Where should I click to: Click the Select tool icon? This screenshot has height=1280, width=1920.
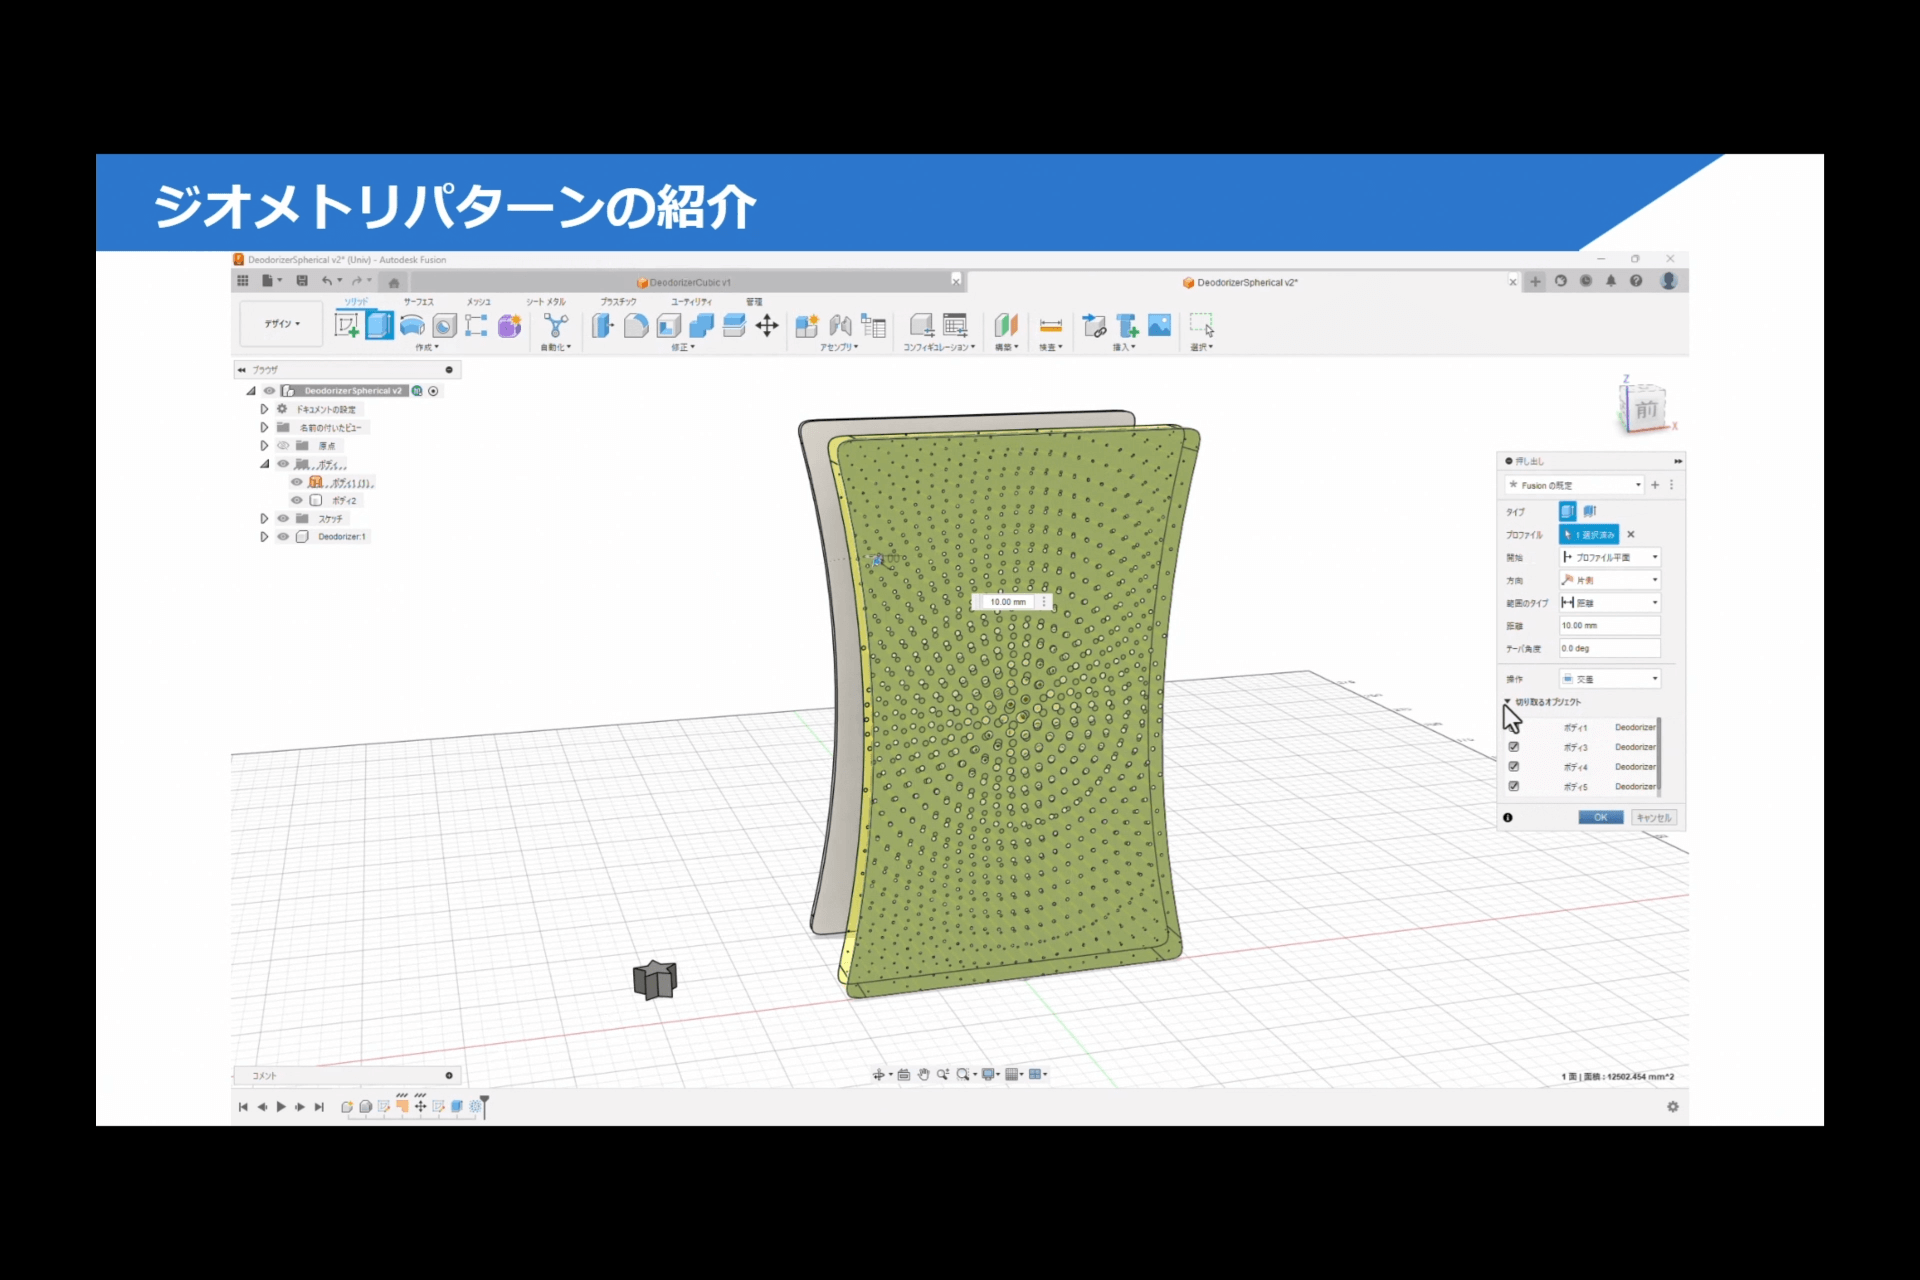[x=1202, y=325]
